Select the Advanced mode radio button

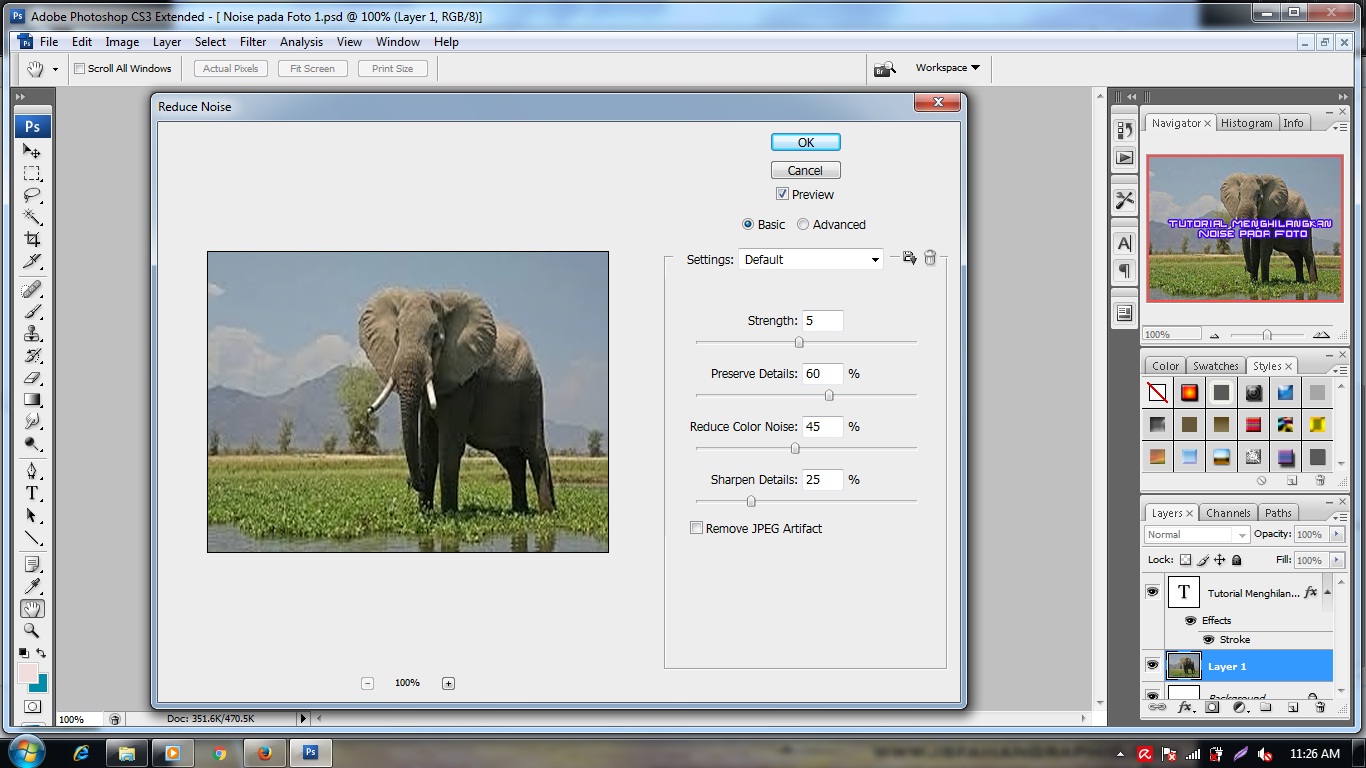click(x=803, y=225)
